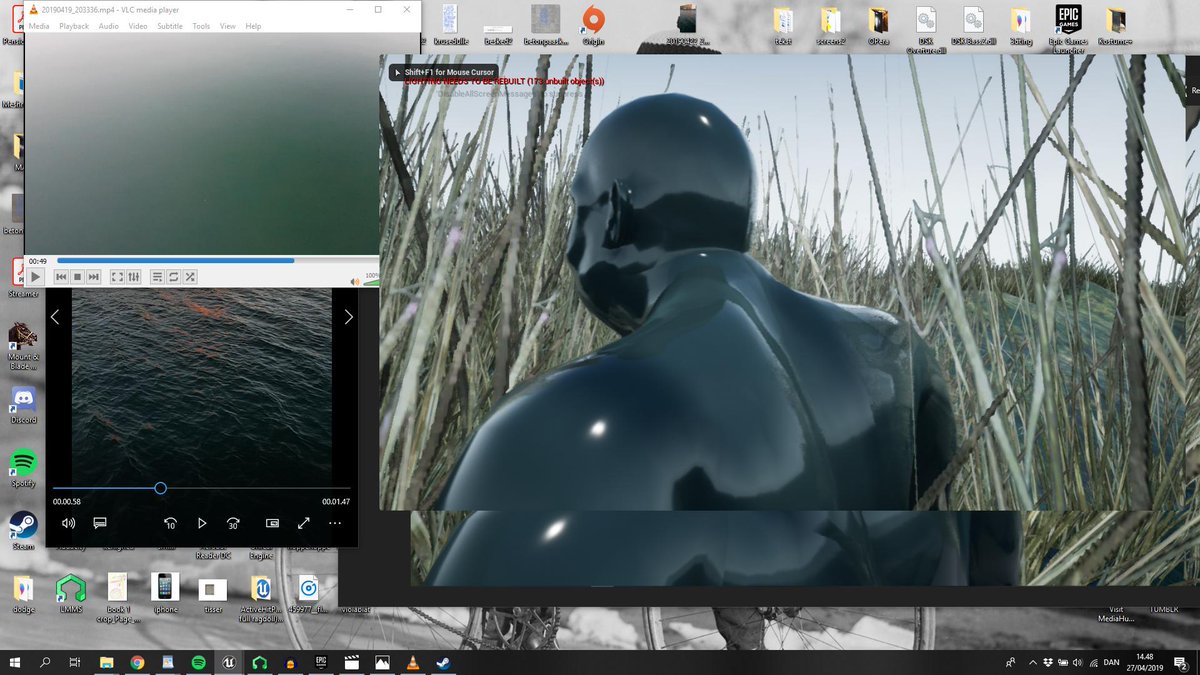Image resolution: width=1200 pixels, height=675 pixels.
Task: Mute audio via VLC speaker icon
Action: pos(354,282)
